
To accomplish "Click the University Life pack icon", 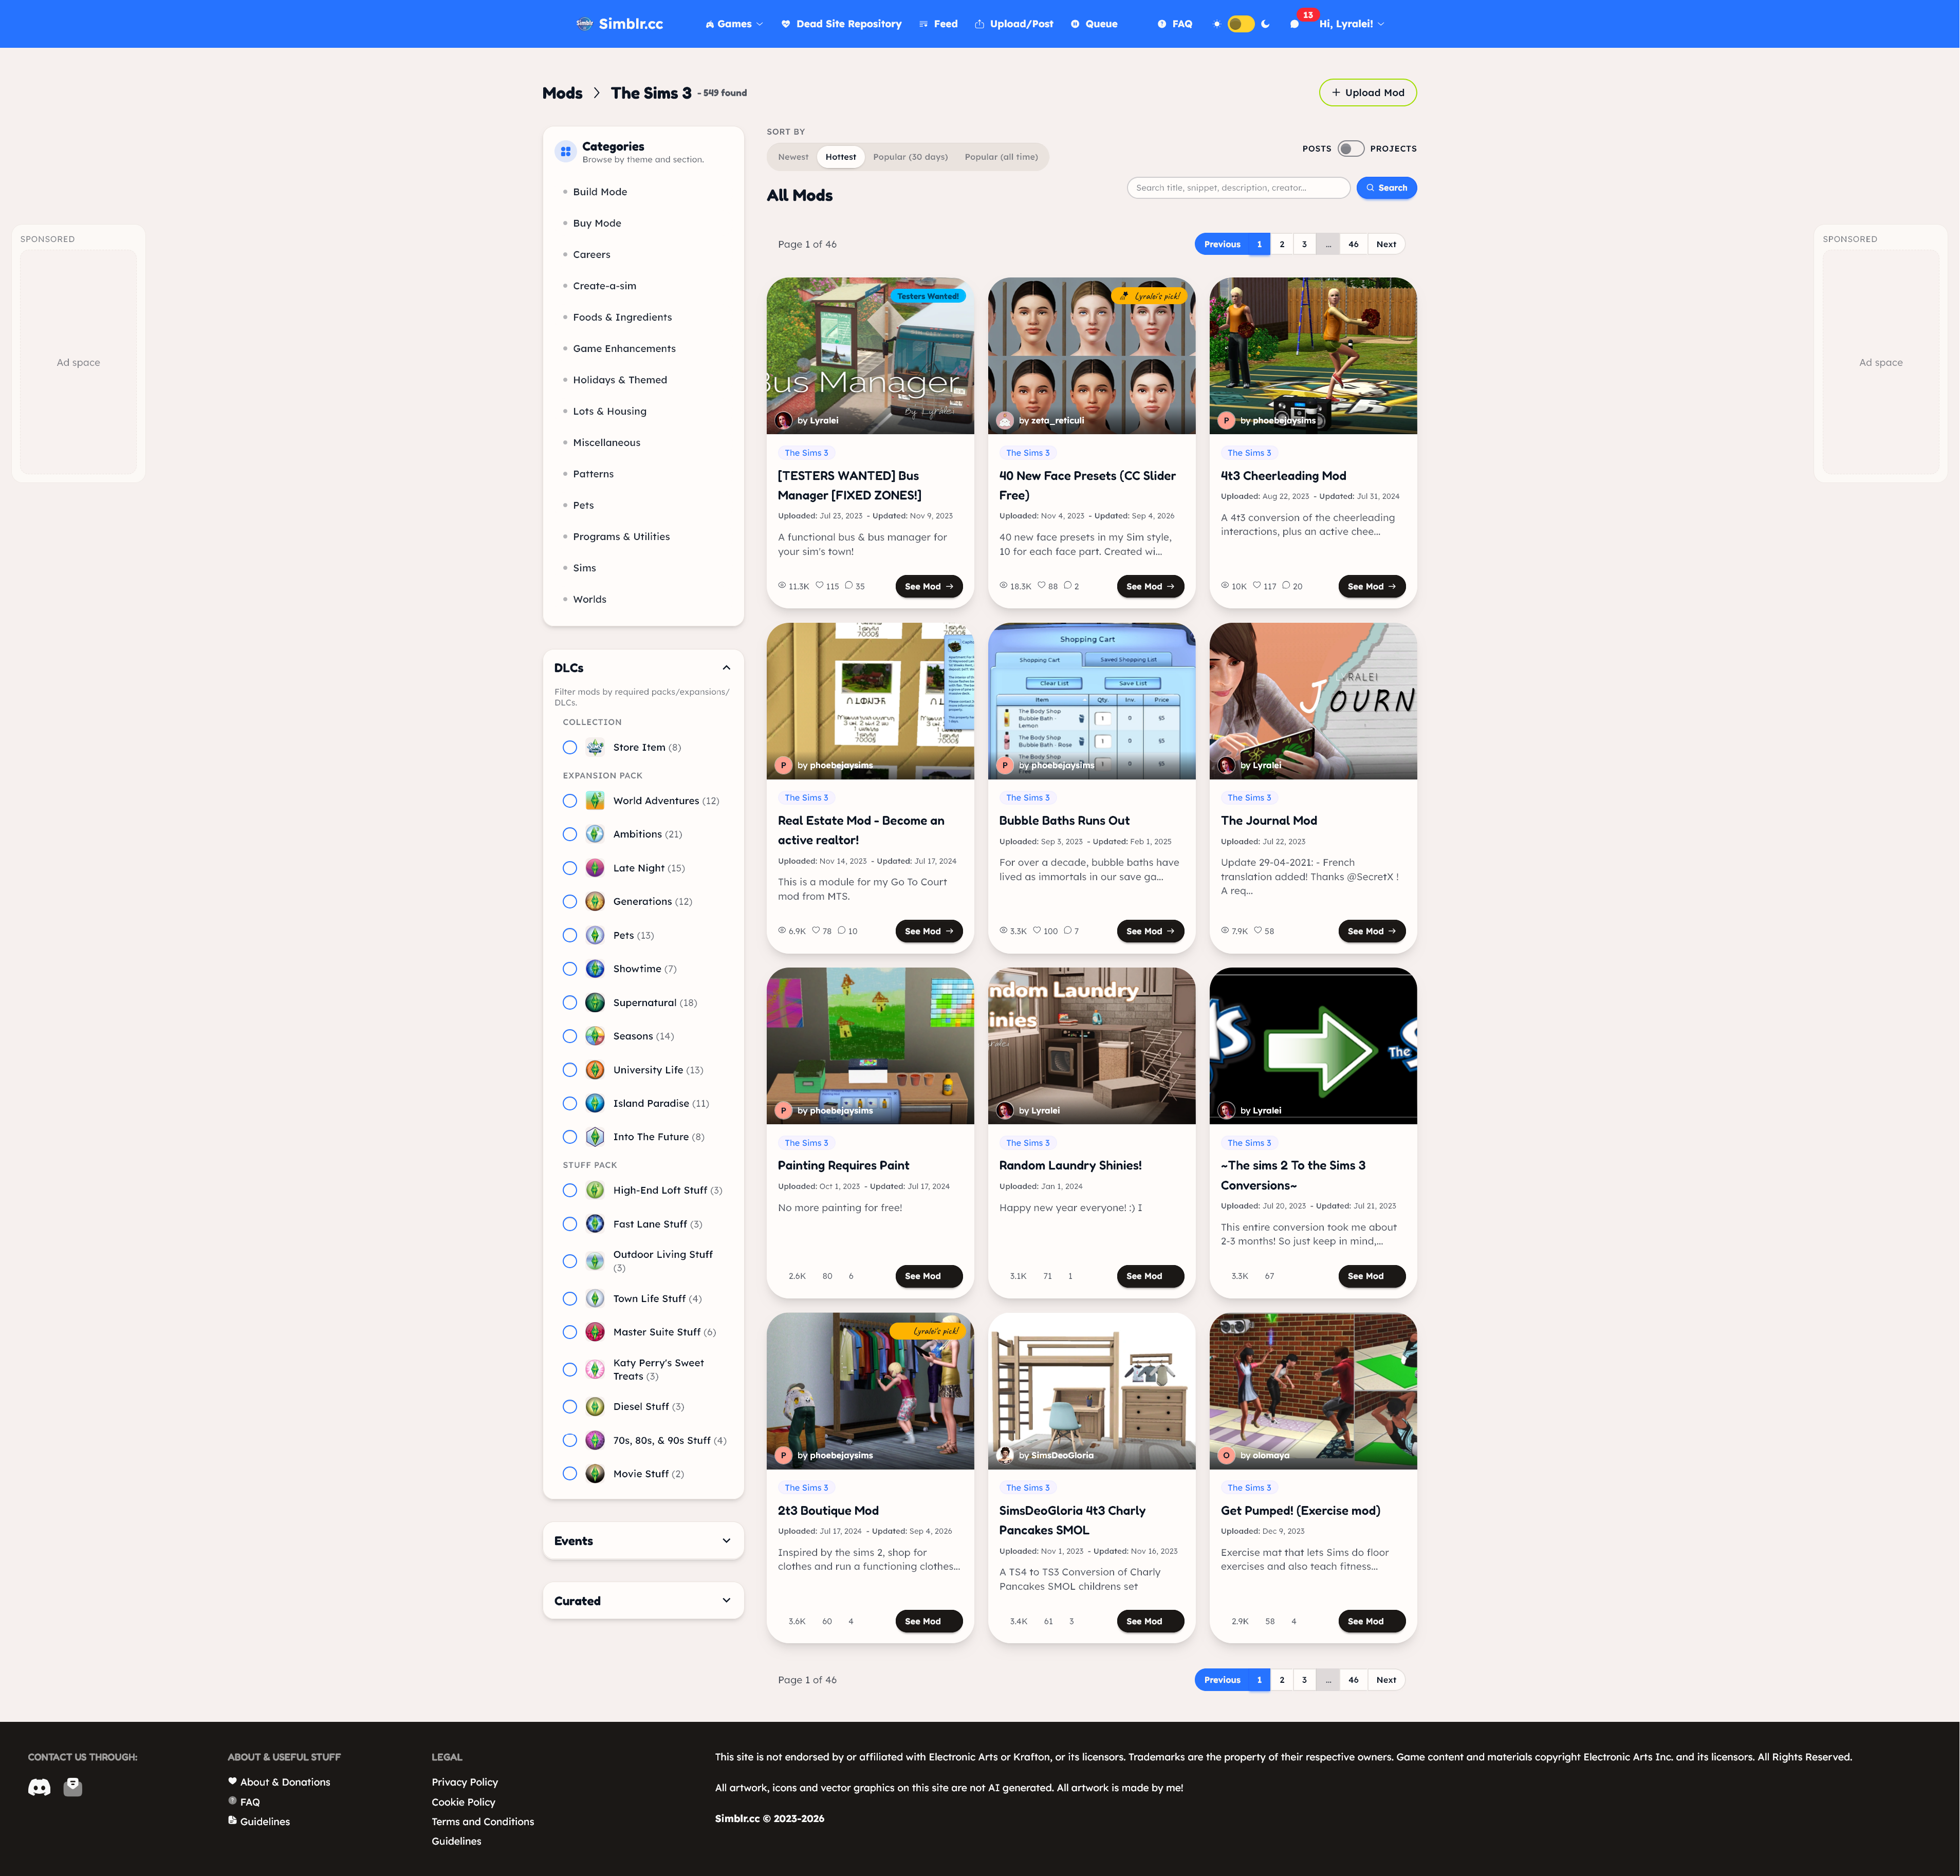I will (x=595, y=1070).
